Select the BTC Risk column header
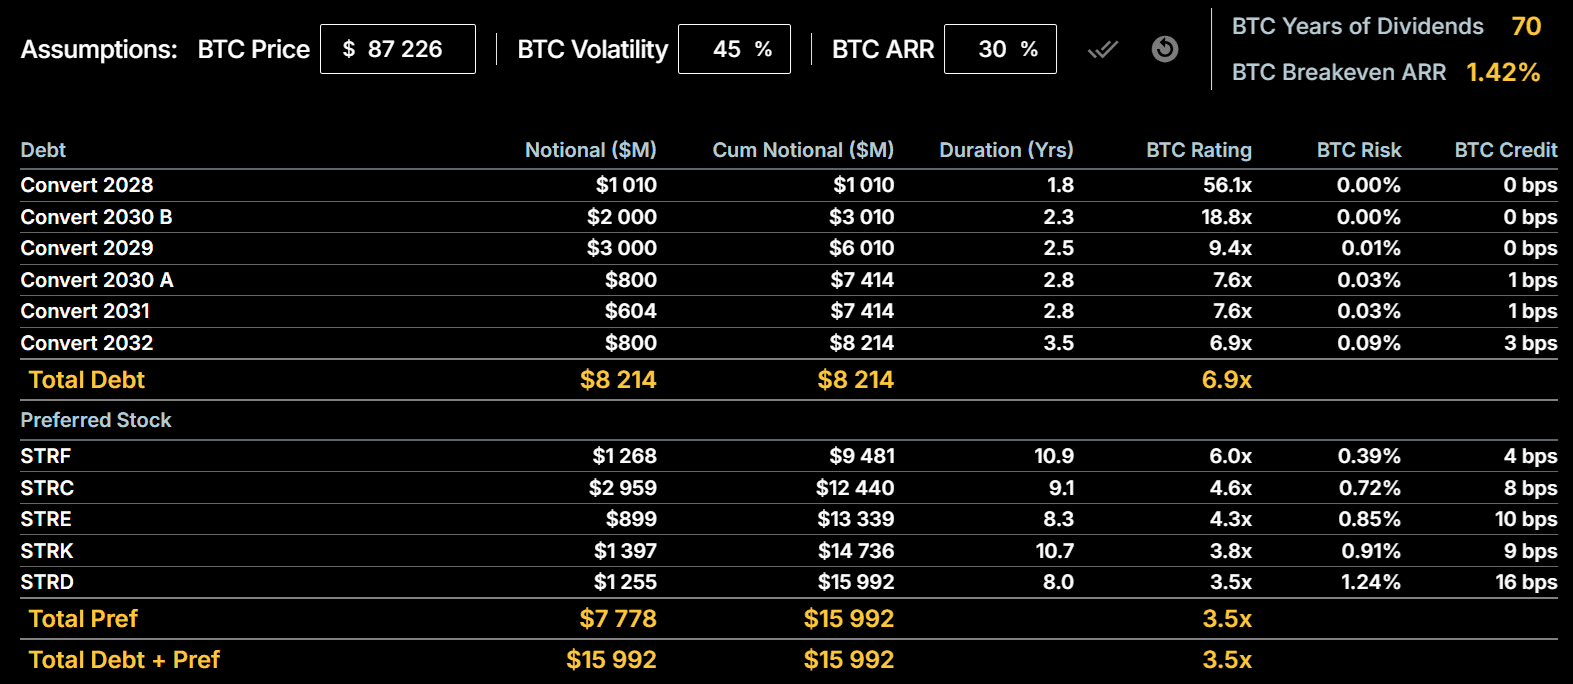This screenshot has height=684, width=1573. point(1358,150)
